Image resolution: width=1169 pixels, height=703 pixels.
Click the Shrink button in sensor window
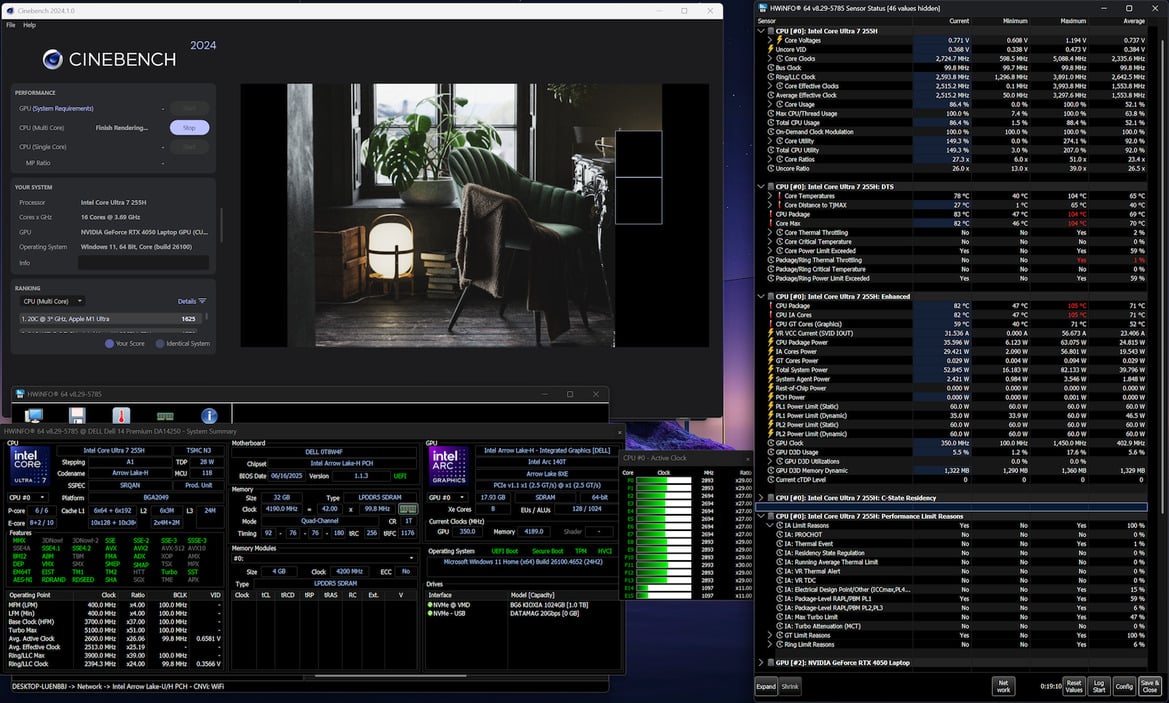(x=790, y=687)
